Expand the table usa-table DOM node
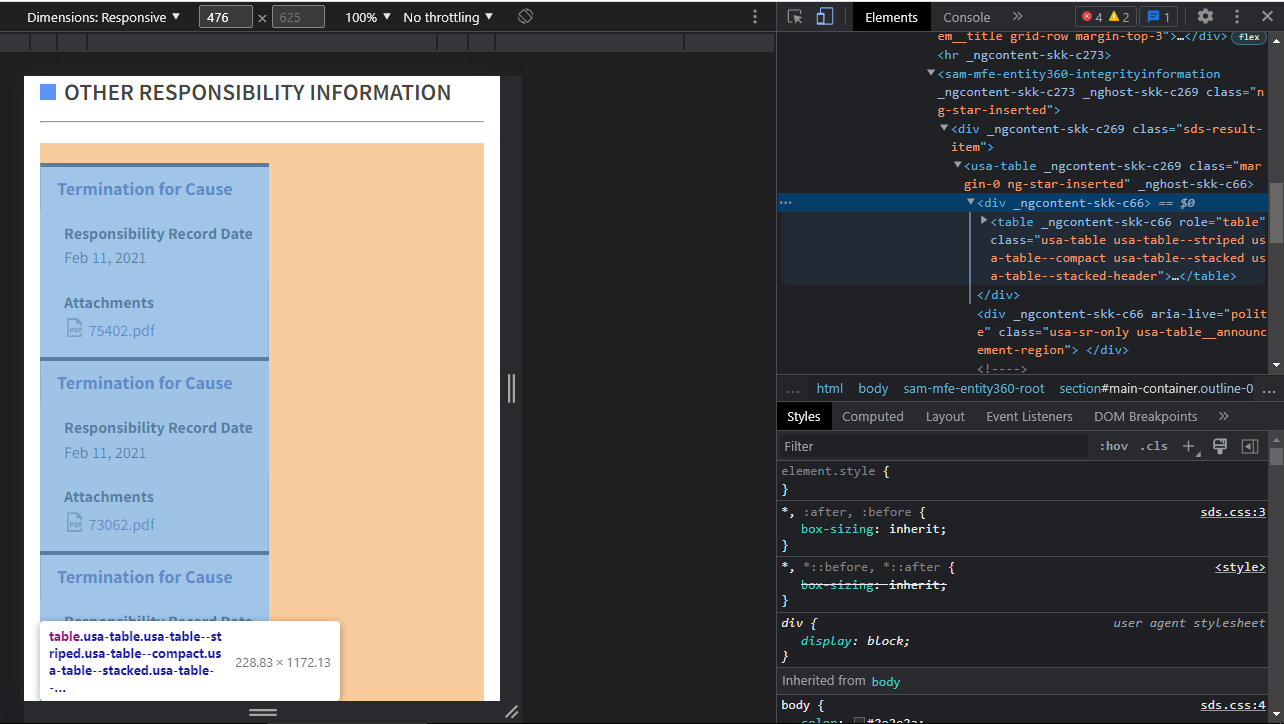 pos(985,221)
